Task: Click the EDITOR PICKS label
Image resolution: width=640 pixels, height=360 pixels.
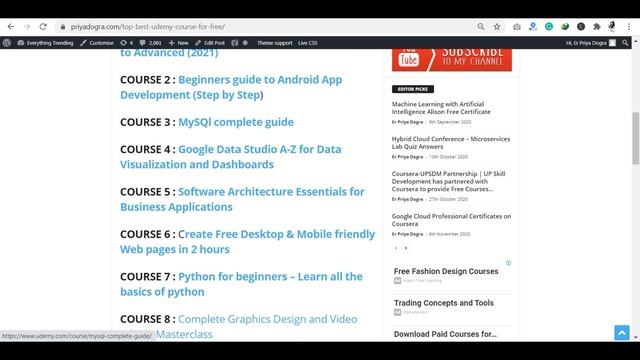Action: click(413, 89)
